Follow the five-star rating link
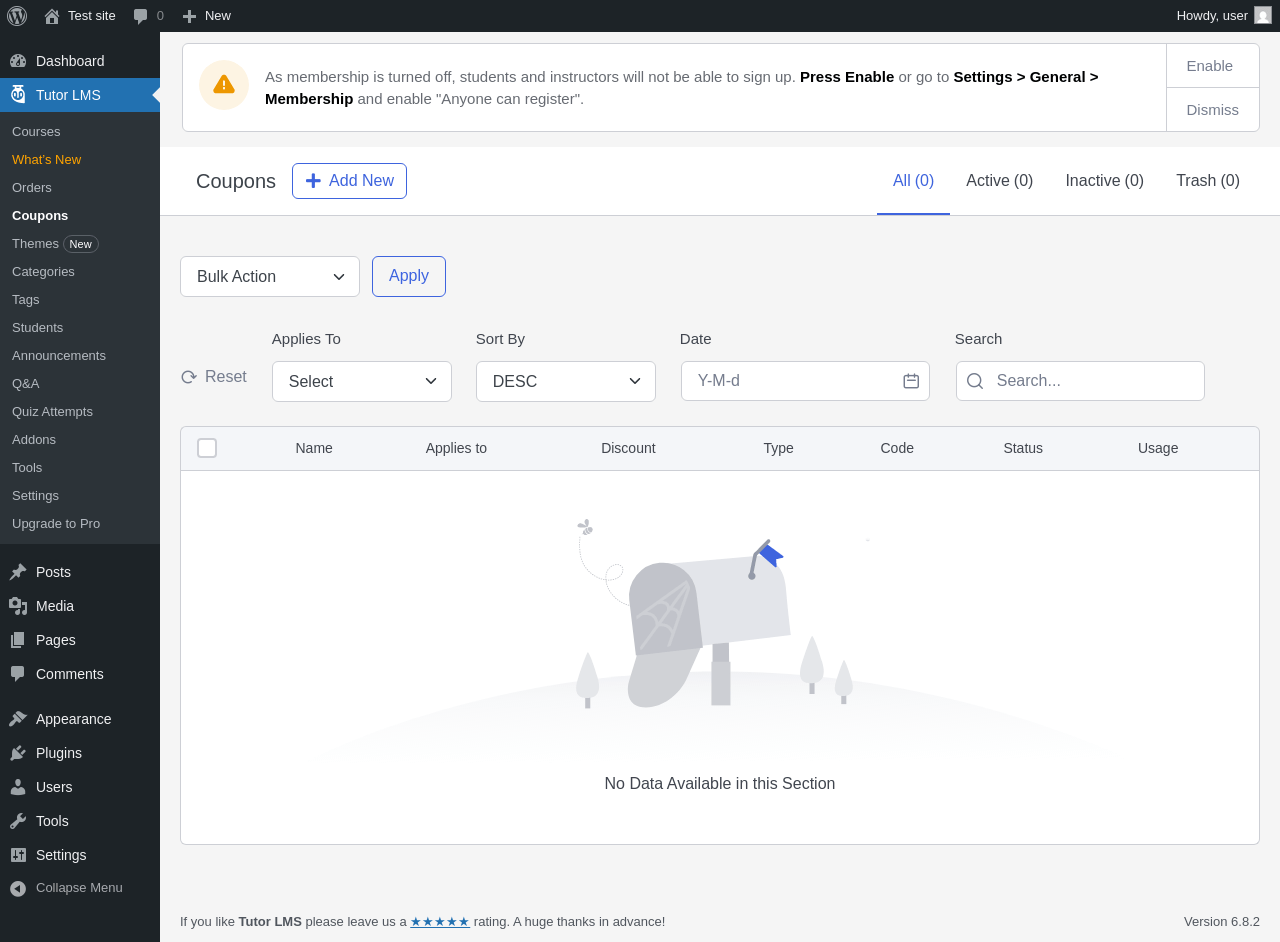Screen dimensions: 1280x942 coord(440,922)
